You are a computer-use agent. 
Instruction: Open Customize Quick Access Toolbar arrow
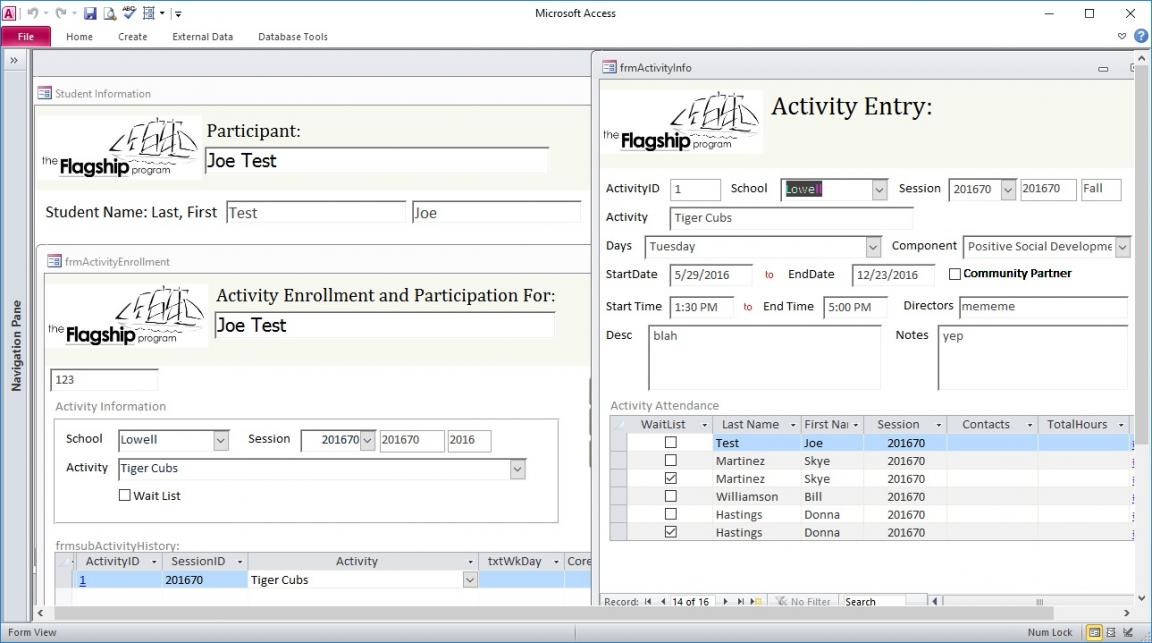(x=178, y=14)
